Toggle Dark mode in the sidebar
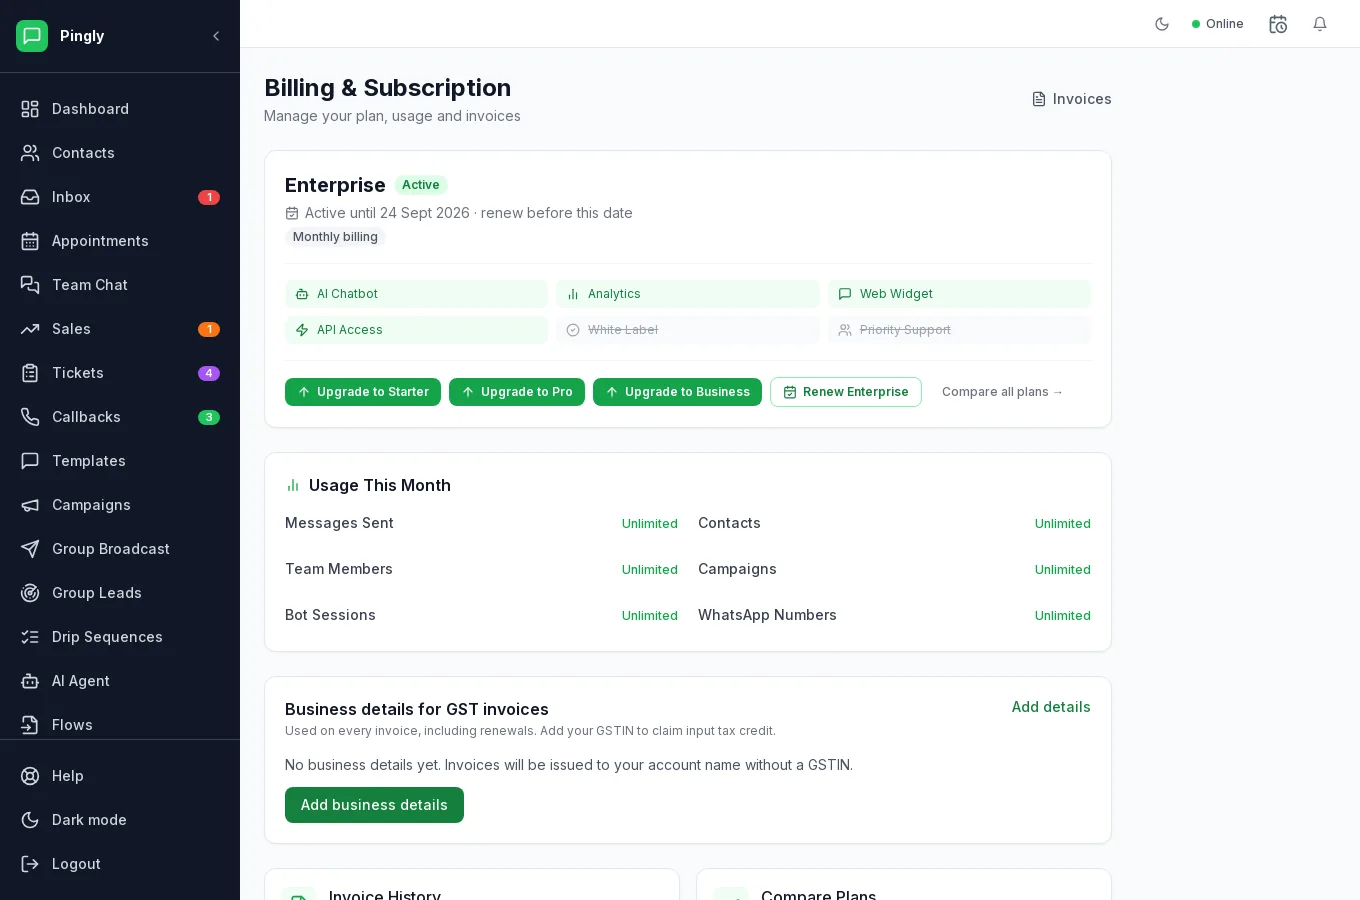 pos(120,820)
